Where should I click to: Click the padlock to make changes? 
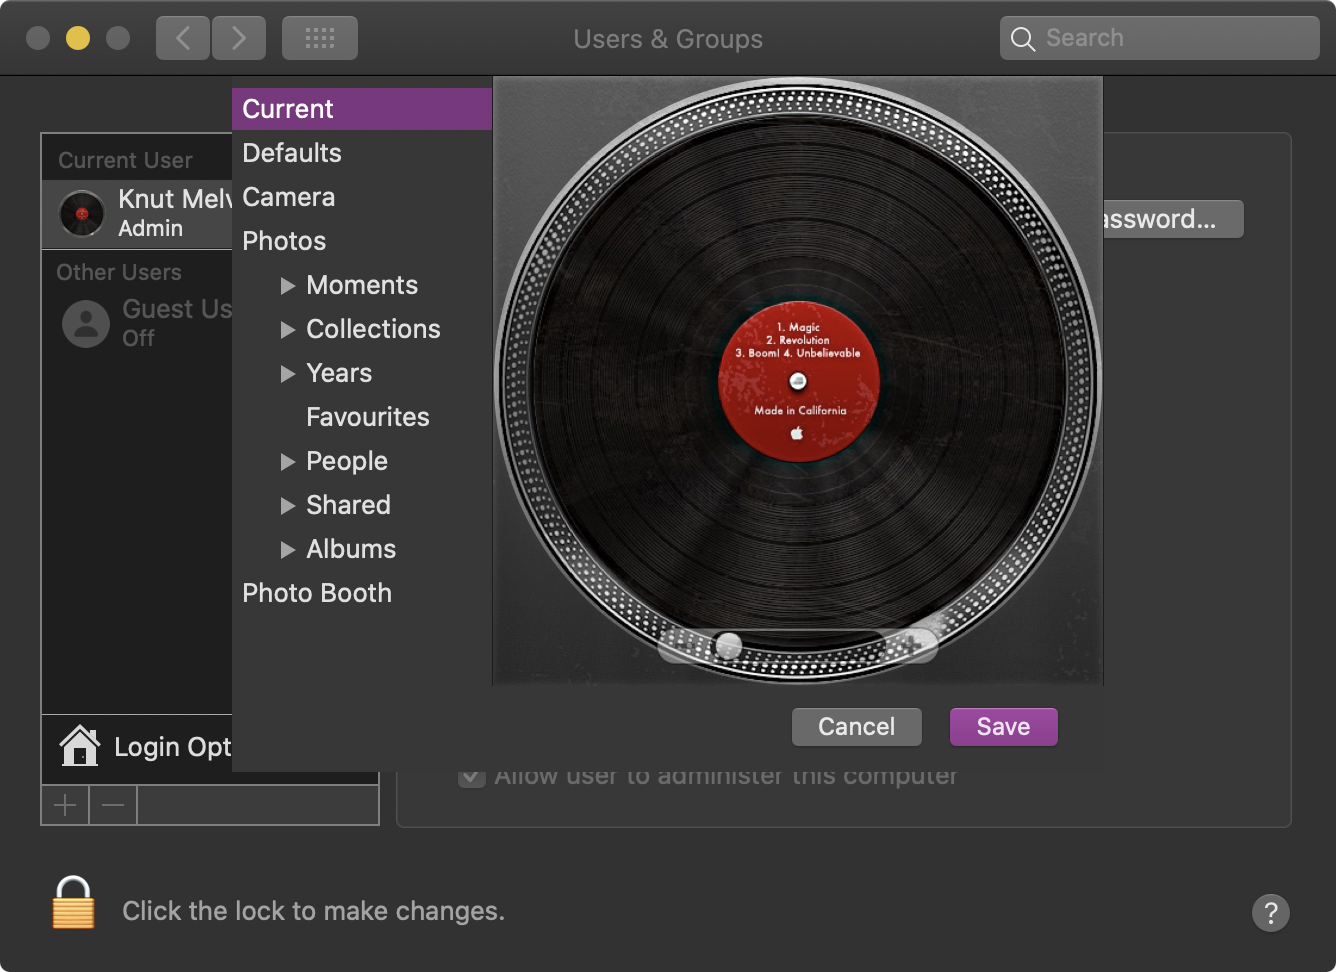tap(73, 903)
